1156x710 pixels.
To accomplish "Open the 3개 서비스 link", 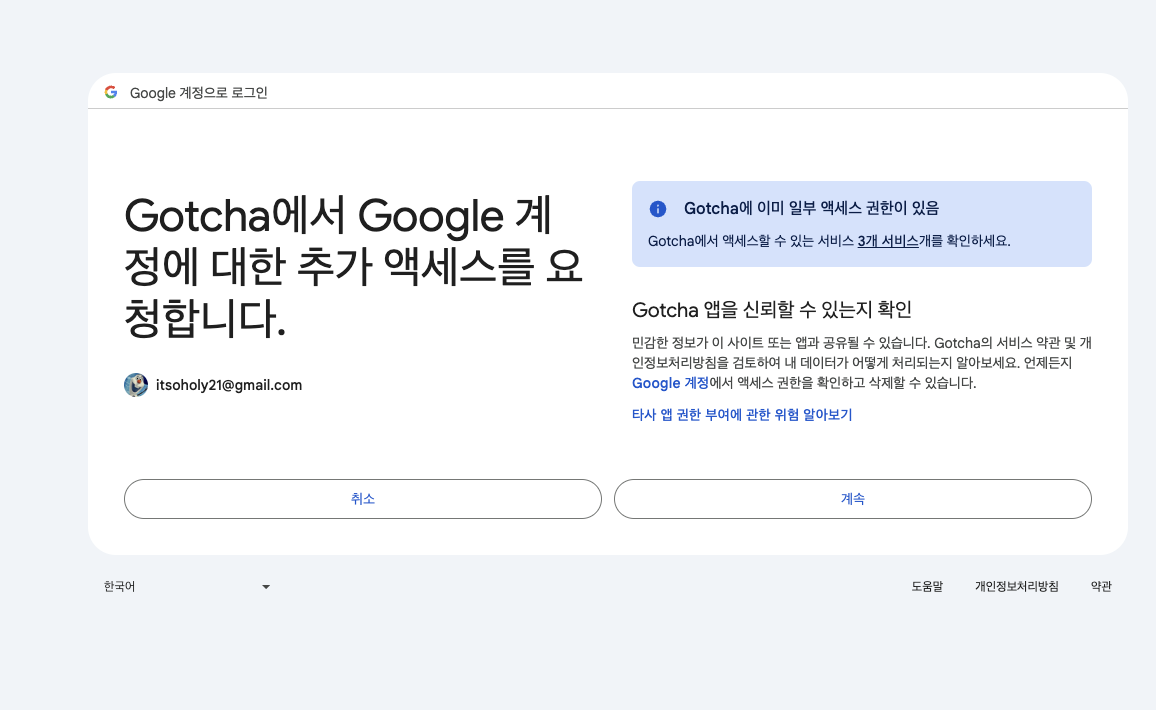I will (888, 241).
